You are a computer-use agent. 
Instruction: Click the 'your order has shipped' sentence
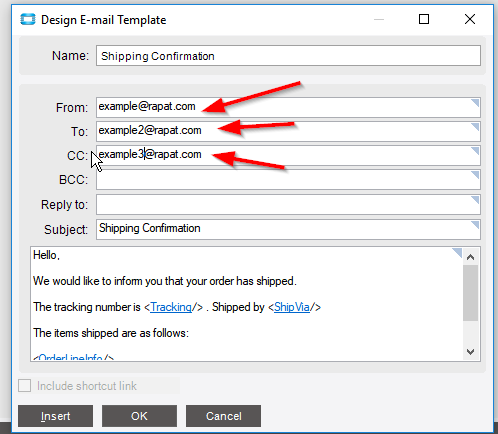click(165, 281)
